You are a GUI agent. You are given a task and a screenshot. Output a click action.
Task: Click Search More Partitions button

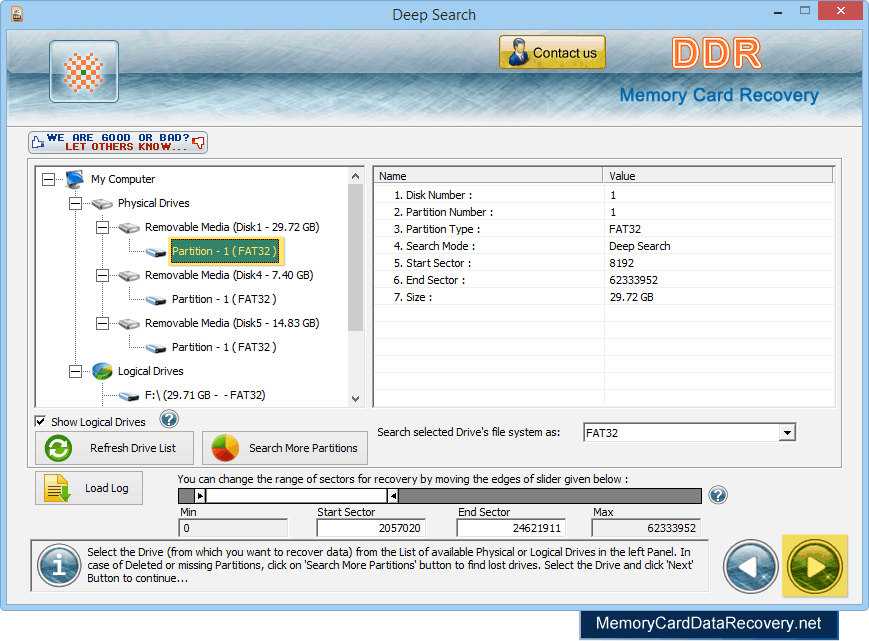(x=285, y=448)
